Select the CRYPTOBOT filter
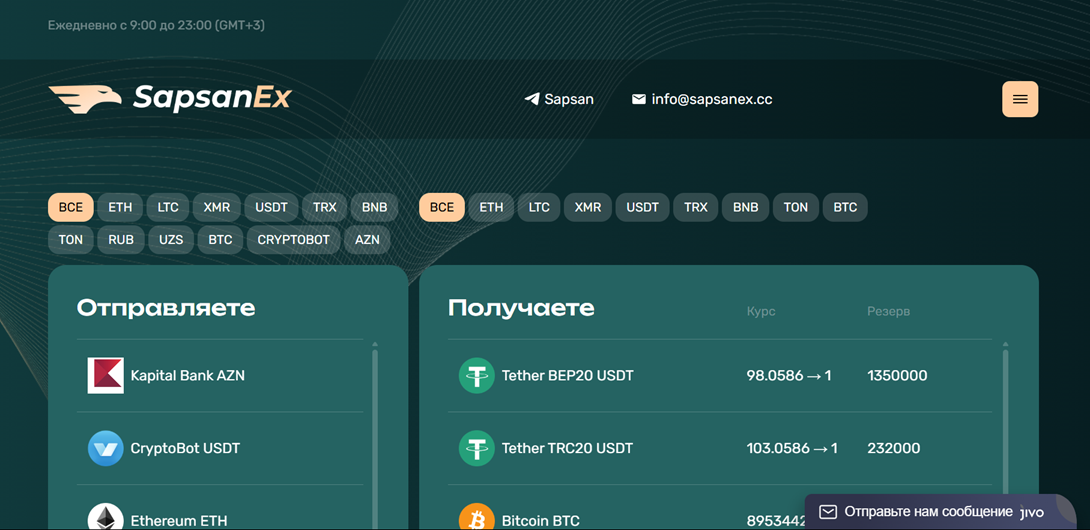1090x530 pixels. (293, 240)
